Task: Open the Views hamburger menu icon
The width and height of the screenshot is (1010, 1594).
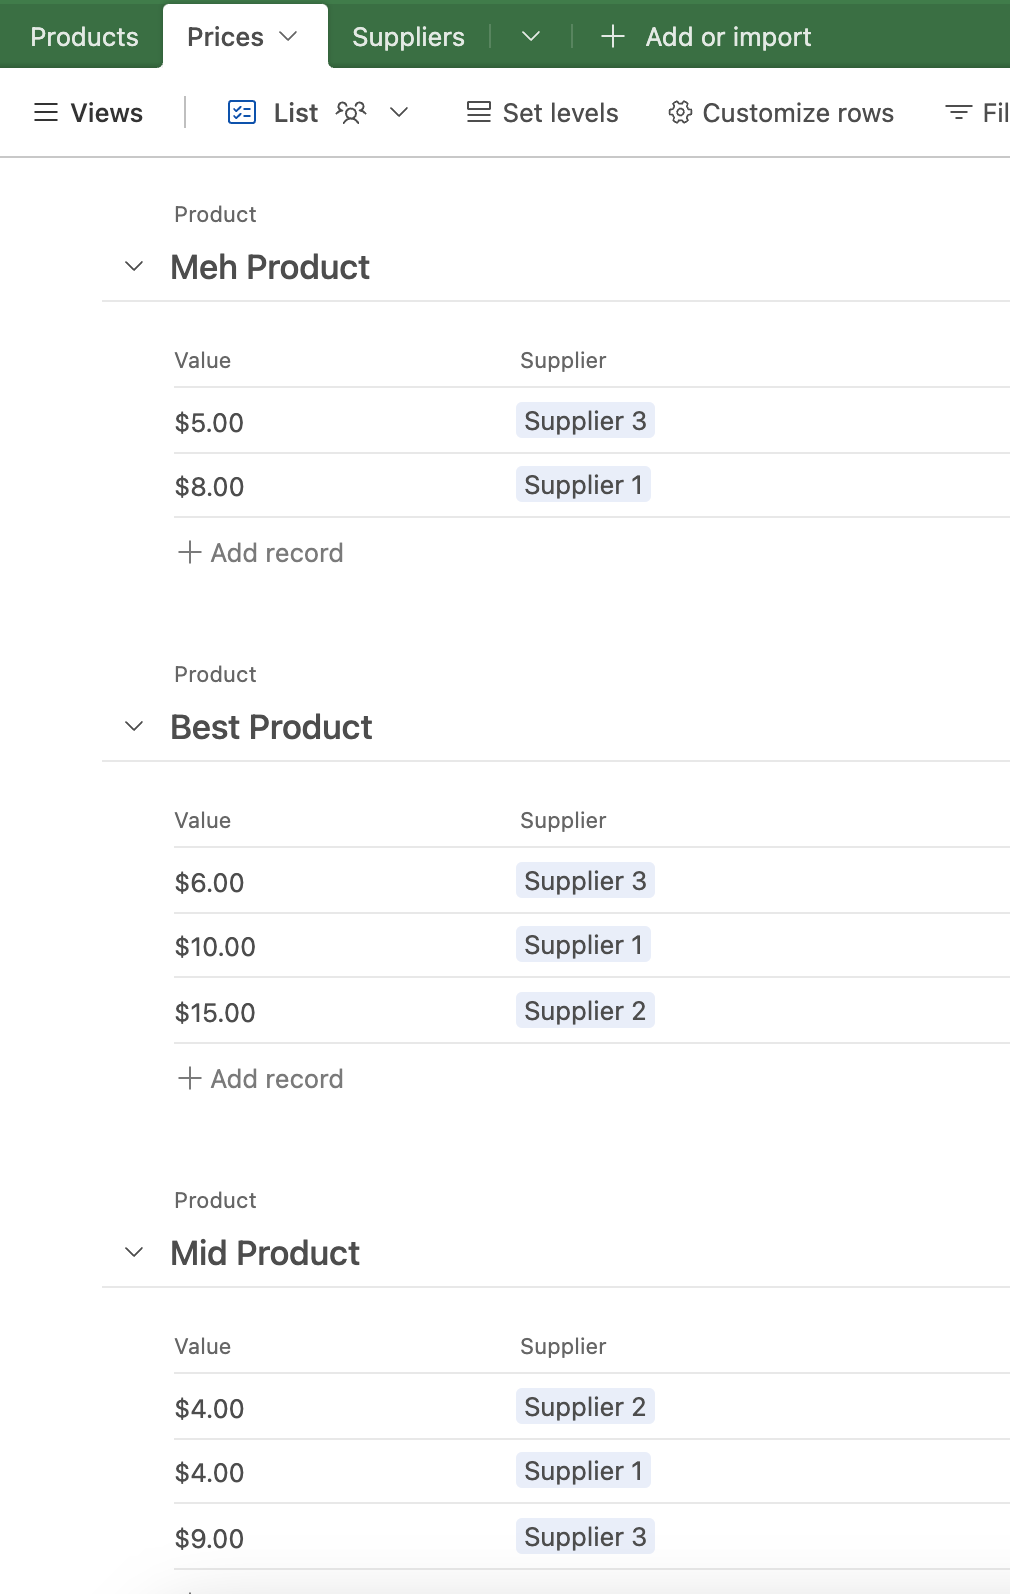Action: coord(46,113)
